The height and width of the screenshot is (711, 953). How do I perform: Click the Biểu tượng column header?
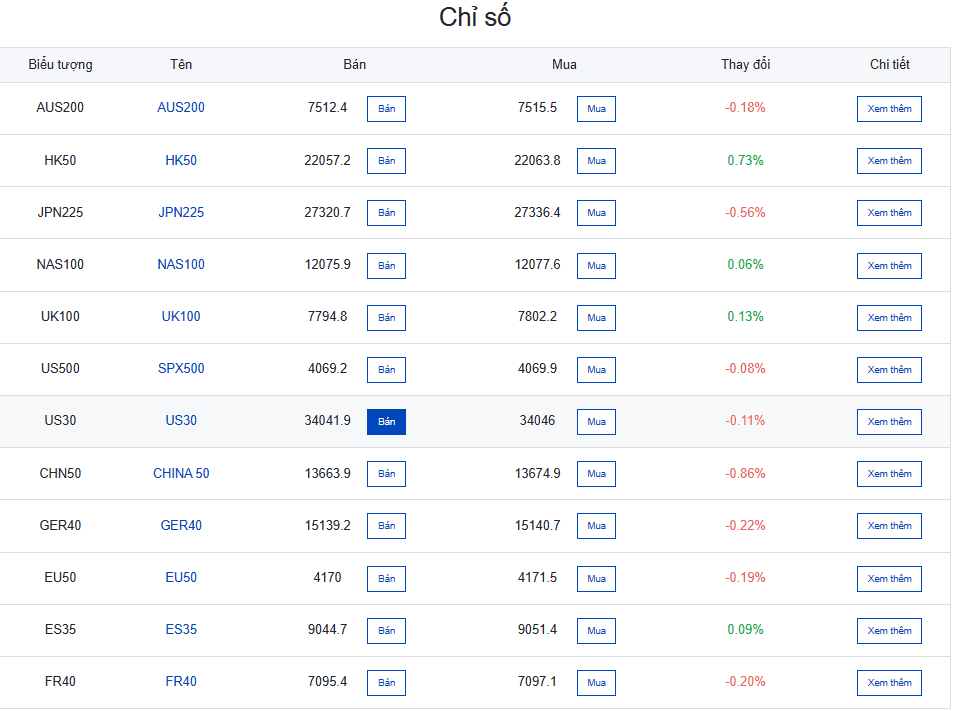tap(60, 64)
